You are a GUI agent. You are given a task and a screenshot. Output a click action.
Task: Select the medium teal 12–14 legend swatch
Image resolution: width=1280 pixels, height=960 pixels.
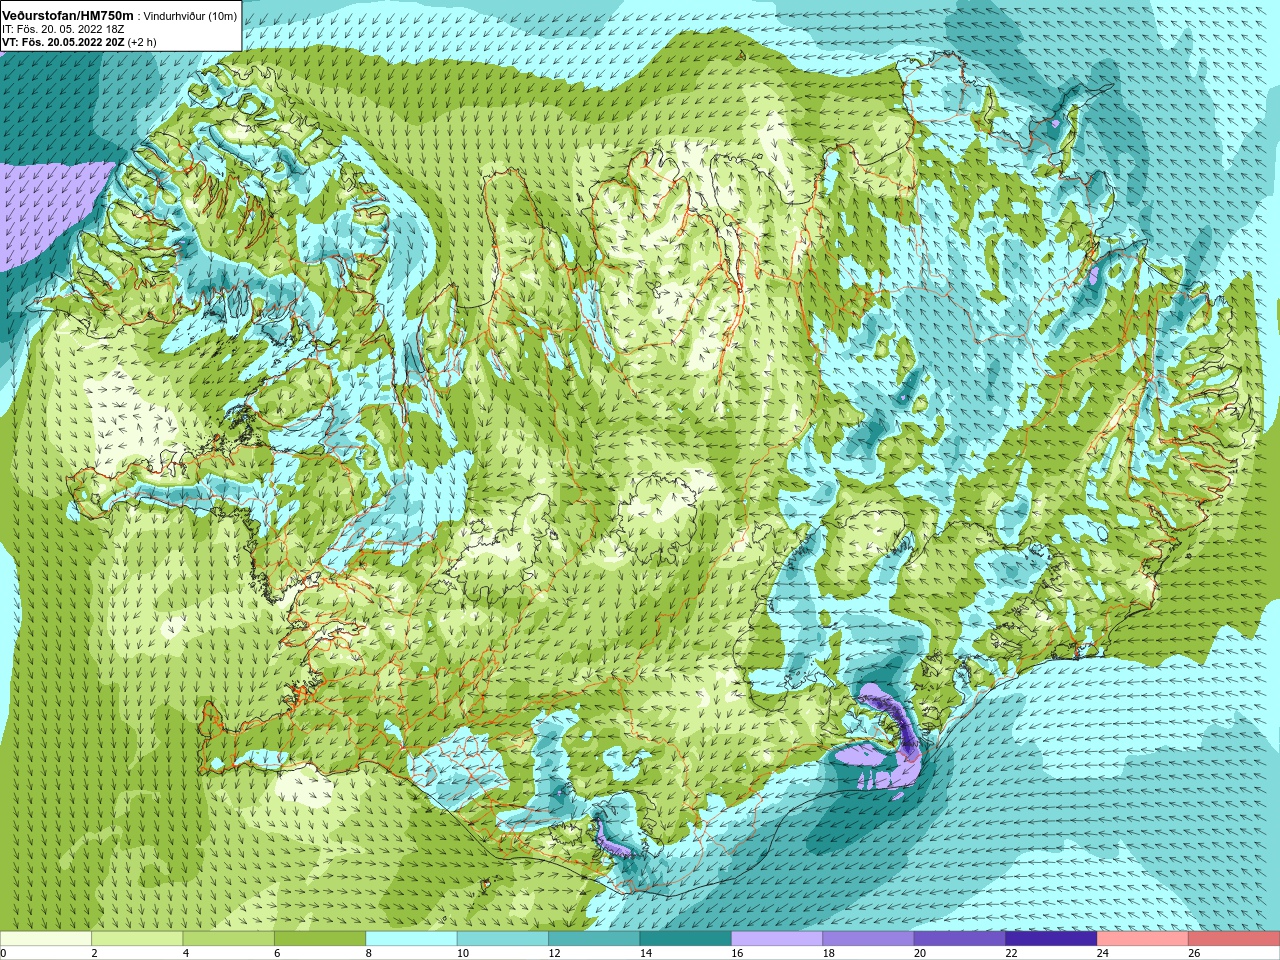(x=594, y=939)
